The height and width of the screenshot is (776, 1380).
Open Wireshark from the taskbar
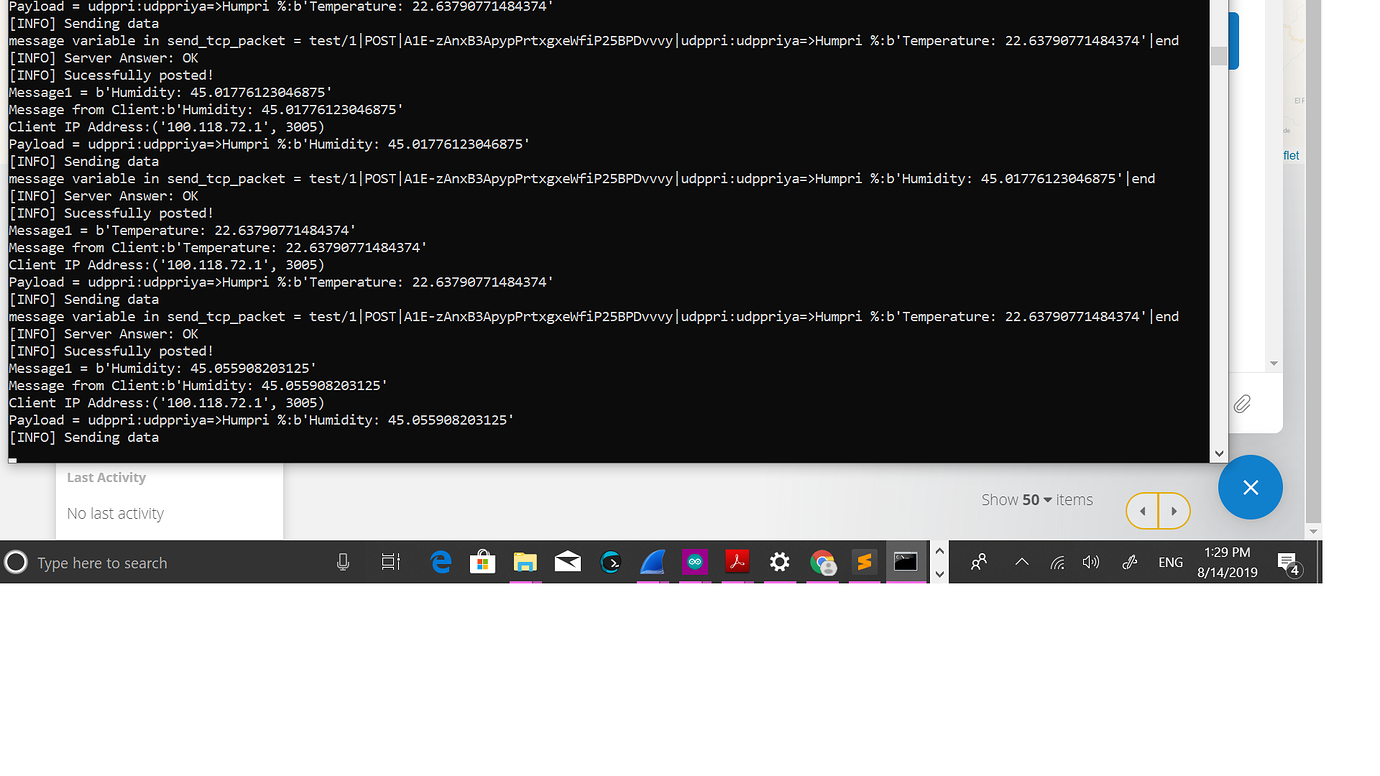point(652,562)
